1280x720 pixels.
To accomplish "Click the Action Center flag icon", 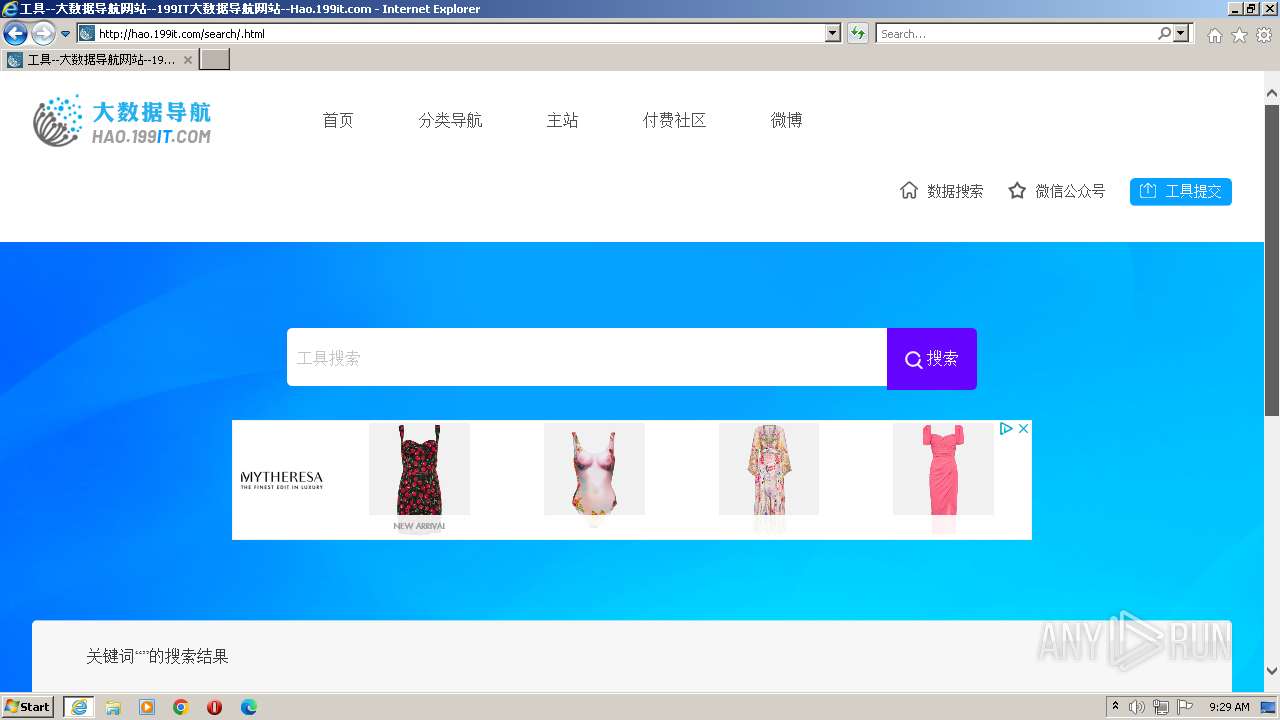I will pyautogui.click(x=1185, y=707).
